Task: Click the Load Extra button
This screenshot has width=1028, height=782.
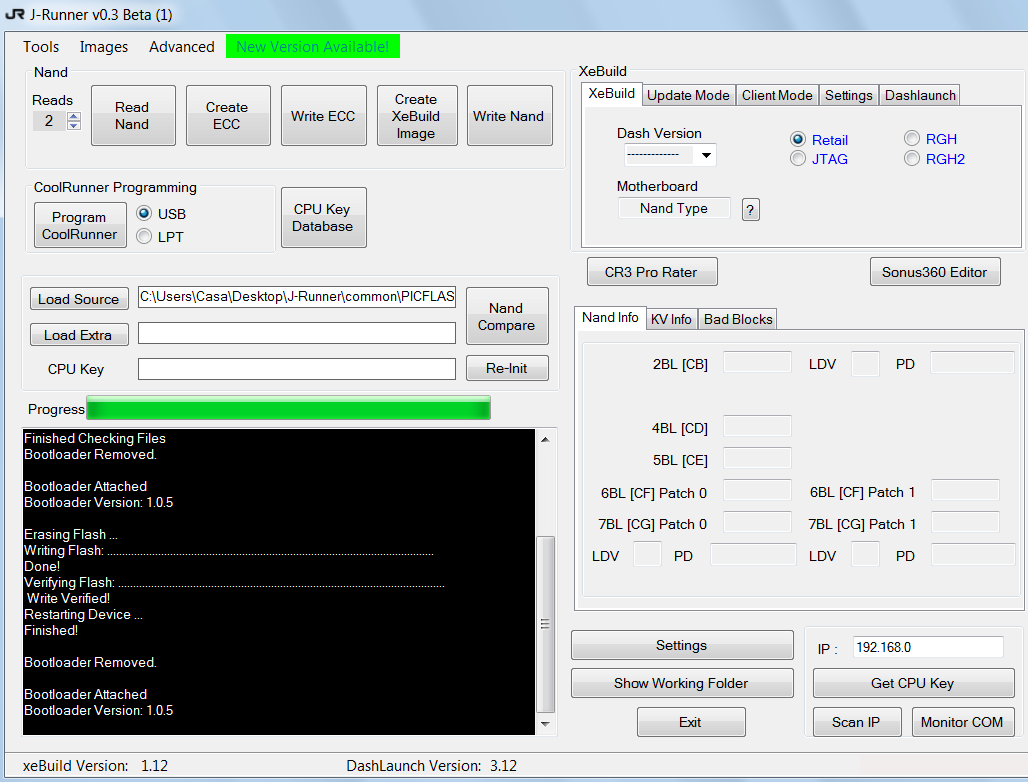Action: pyautogui.click(x=79, y=334)
